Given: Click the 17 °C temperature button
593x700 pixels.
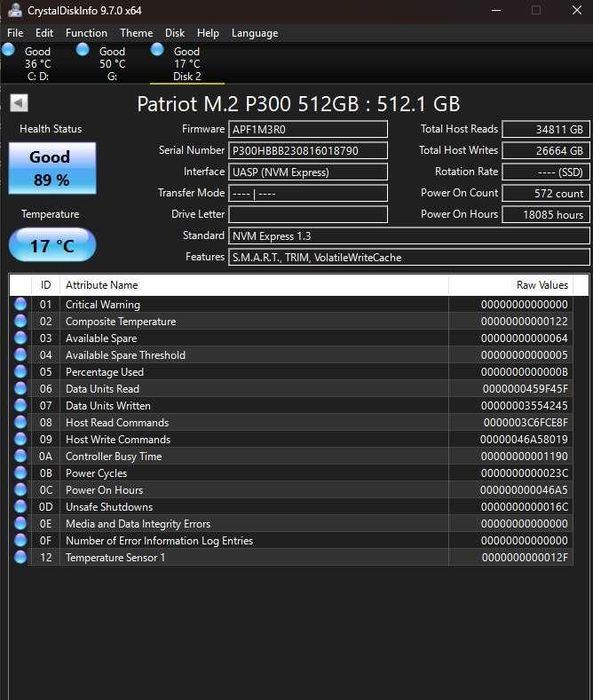Looking at the screenshot, I should (52, 245).
